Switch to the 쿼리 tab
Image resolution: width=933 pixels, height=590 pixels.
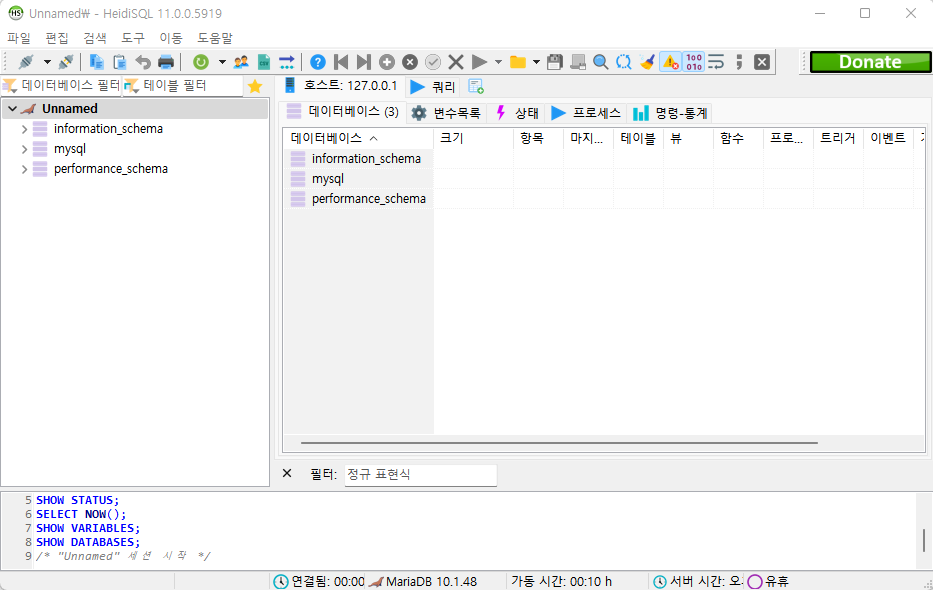pos(434,87)
